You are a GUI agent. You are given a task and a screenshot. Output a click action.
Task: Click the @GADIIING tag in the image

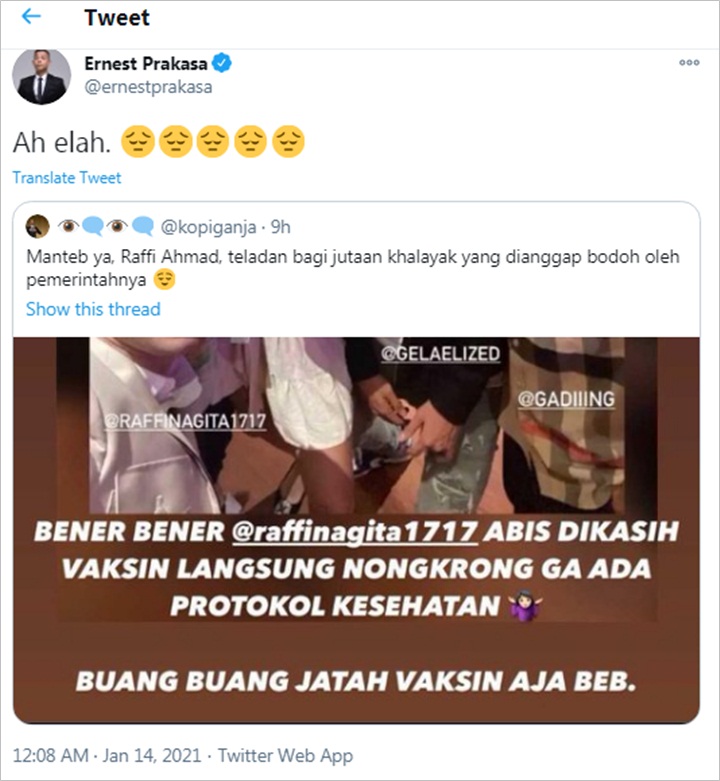pos(566,399)
